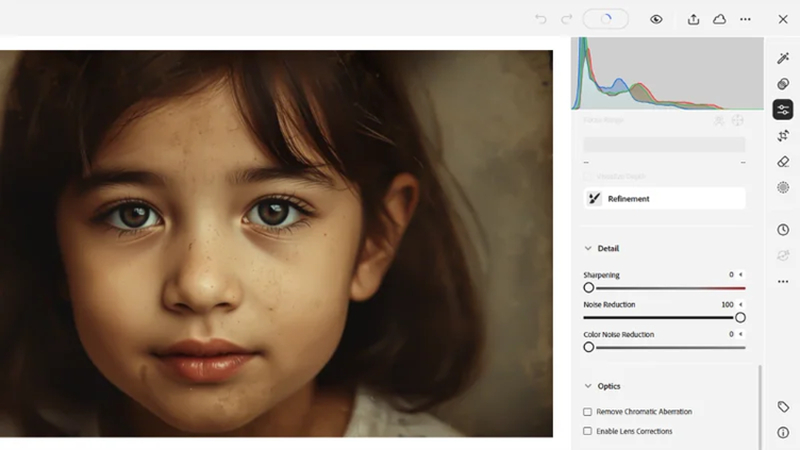The height and width of the screenshot is (450, 800).
Task: Click the Noise Reduction slider handle
Action: [x=740, y=318]
